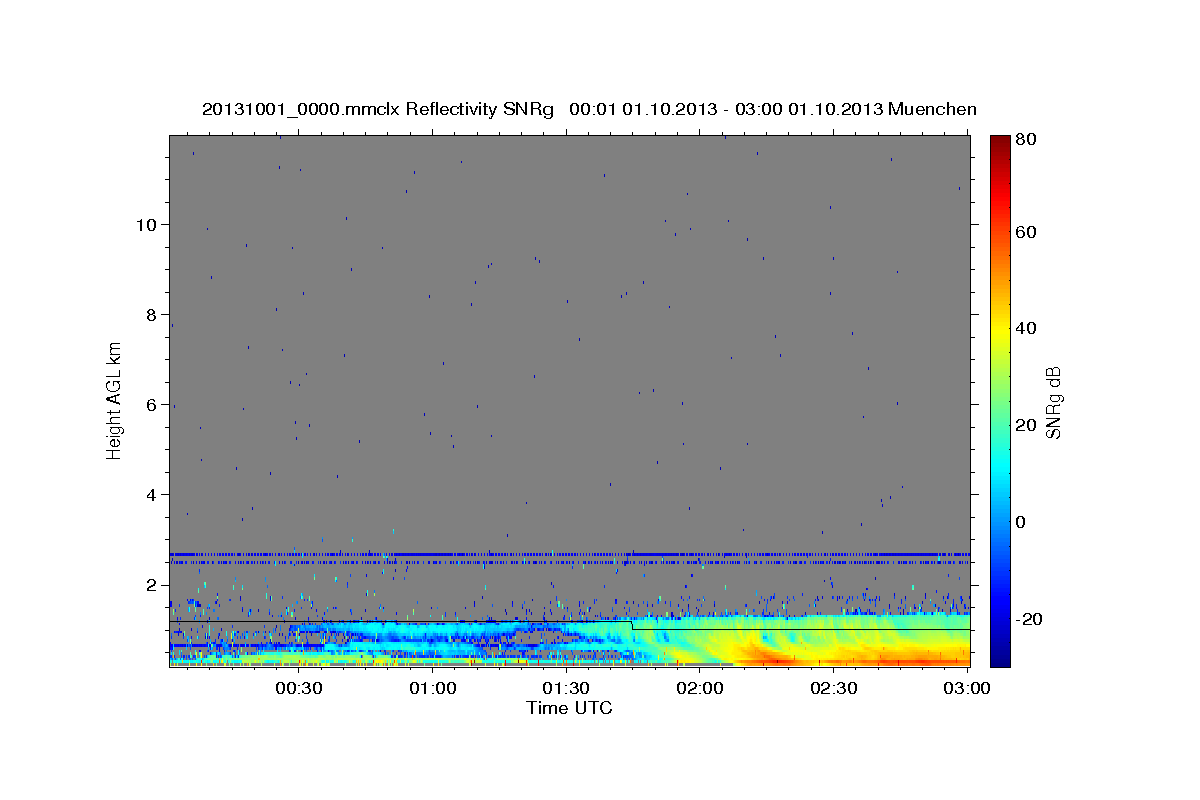Click the dark blue bottom of the colorbar
This screenshot has height=800, width=1200.
(1000, 657)
